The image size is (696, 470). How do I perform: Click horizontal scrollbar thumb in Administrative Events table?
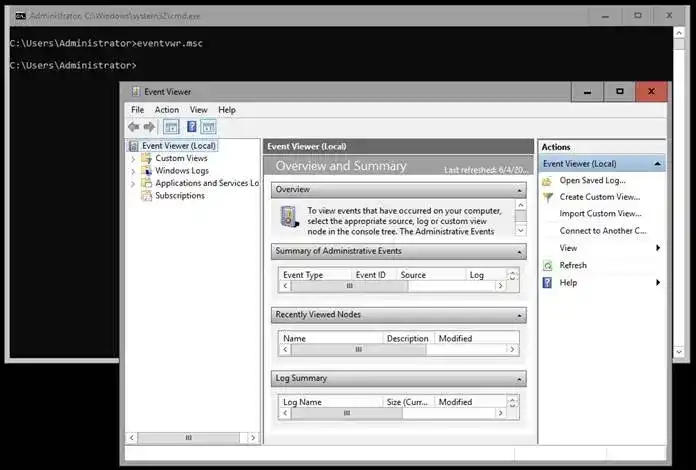pos(349,286)
